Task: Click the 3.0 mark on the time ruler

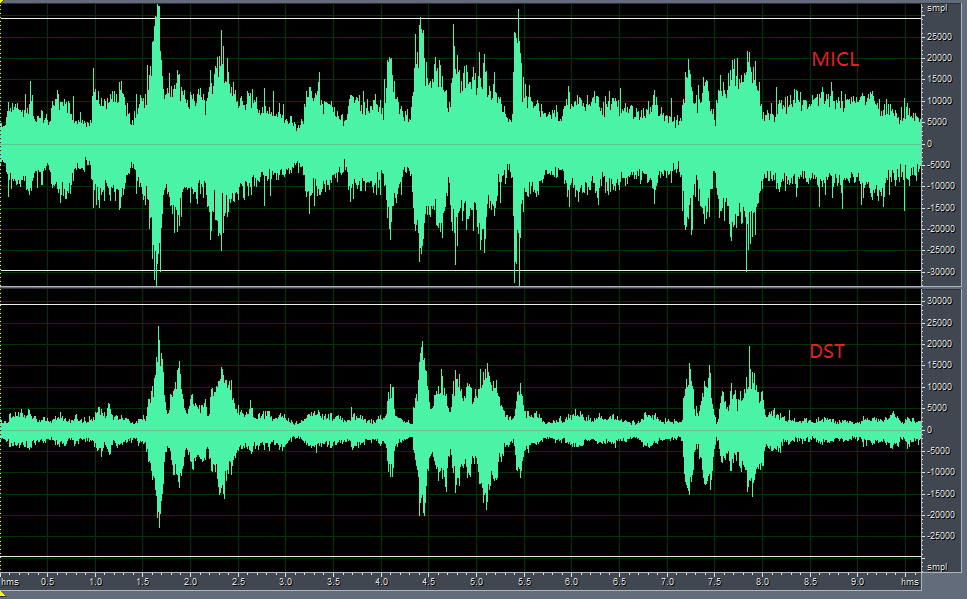Action: coord(286,582)
